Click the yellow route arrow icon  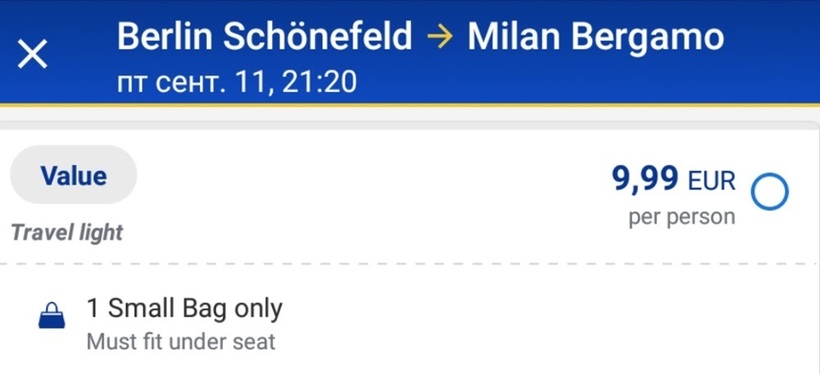tap(440, 38)
